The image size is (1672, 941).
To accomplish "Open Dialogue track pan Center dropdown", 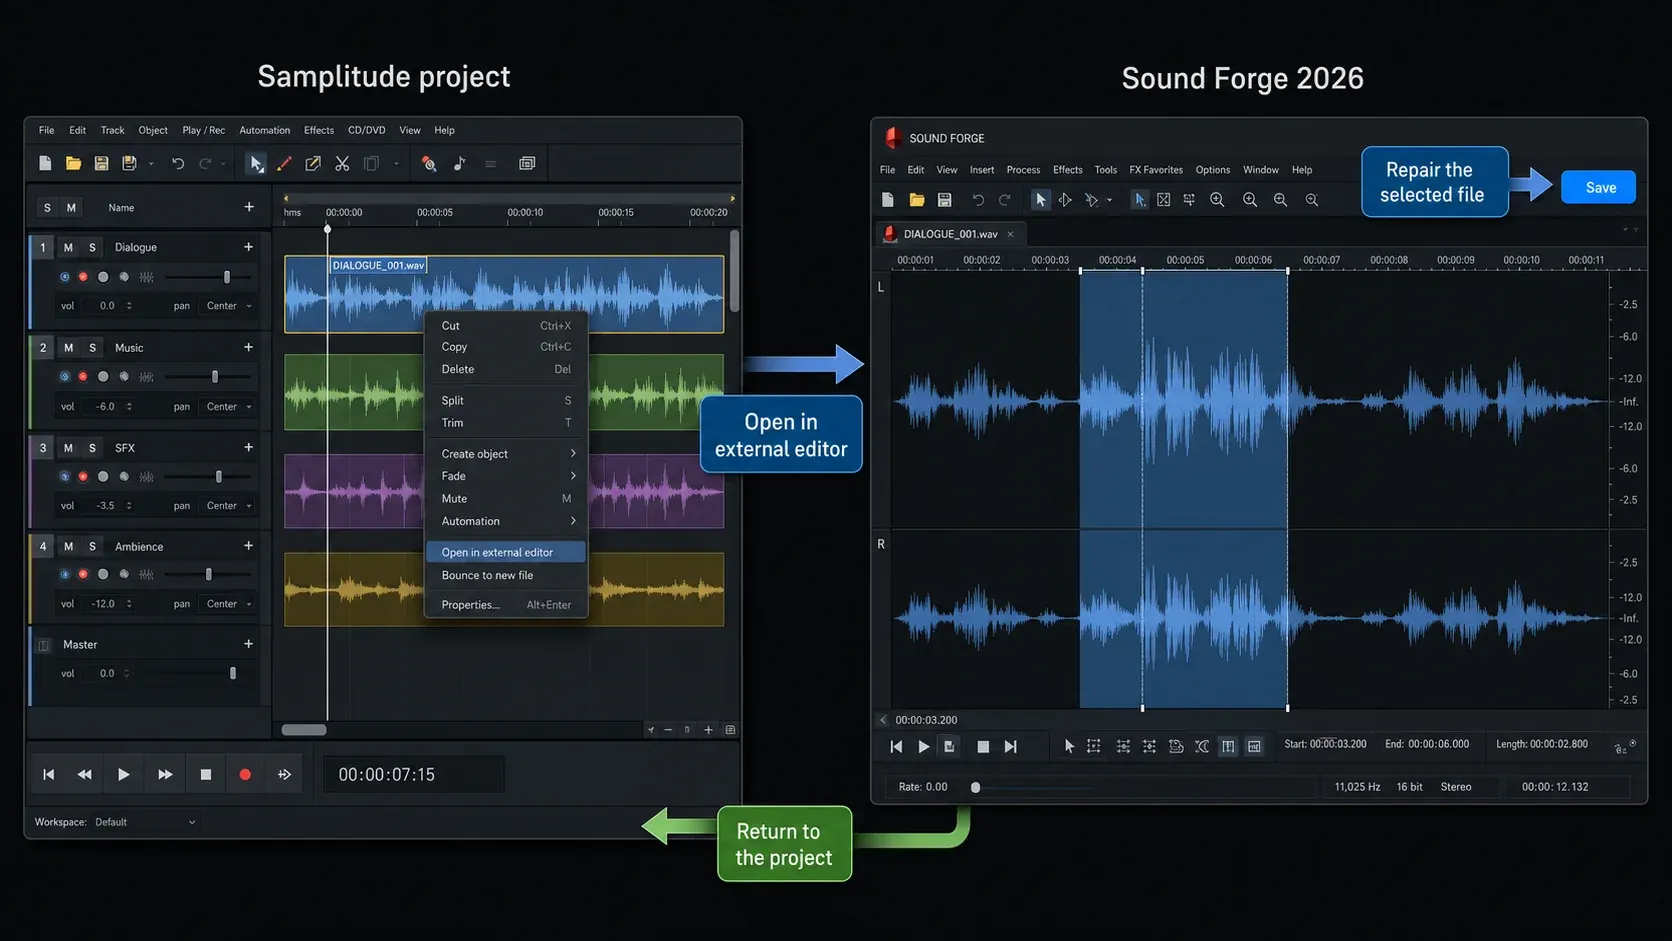I will (229, 306).
